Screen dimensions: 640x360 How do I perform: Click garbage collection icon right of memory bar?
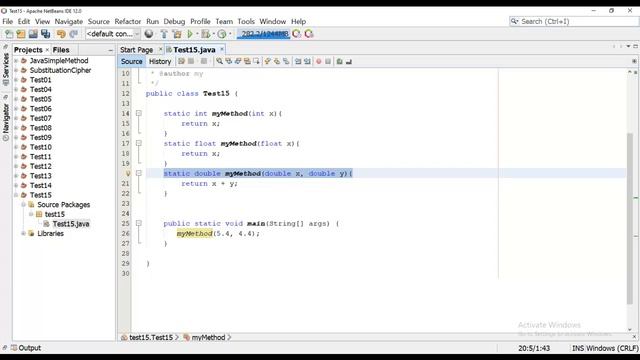point(297,34)
